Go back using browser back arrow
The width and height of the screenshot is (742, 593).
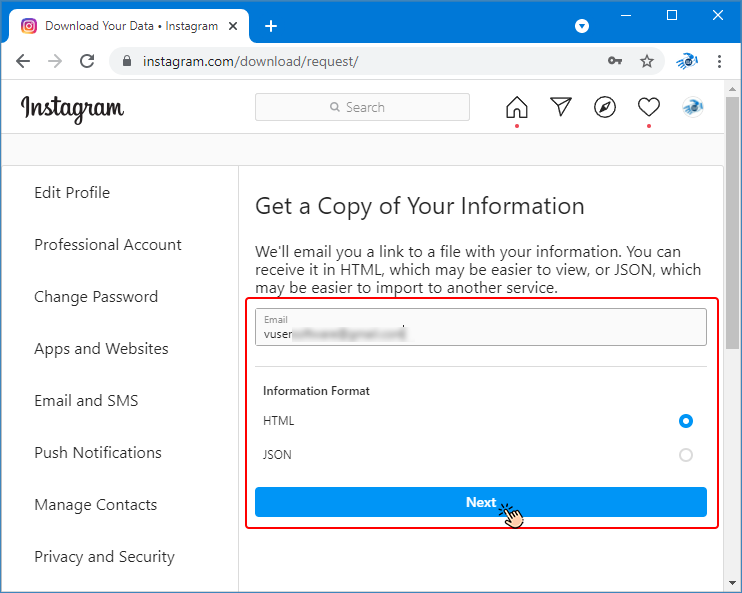coord(23,61)
